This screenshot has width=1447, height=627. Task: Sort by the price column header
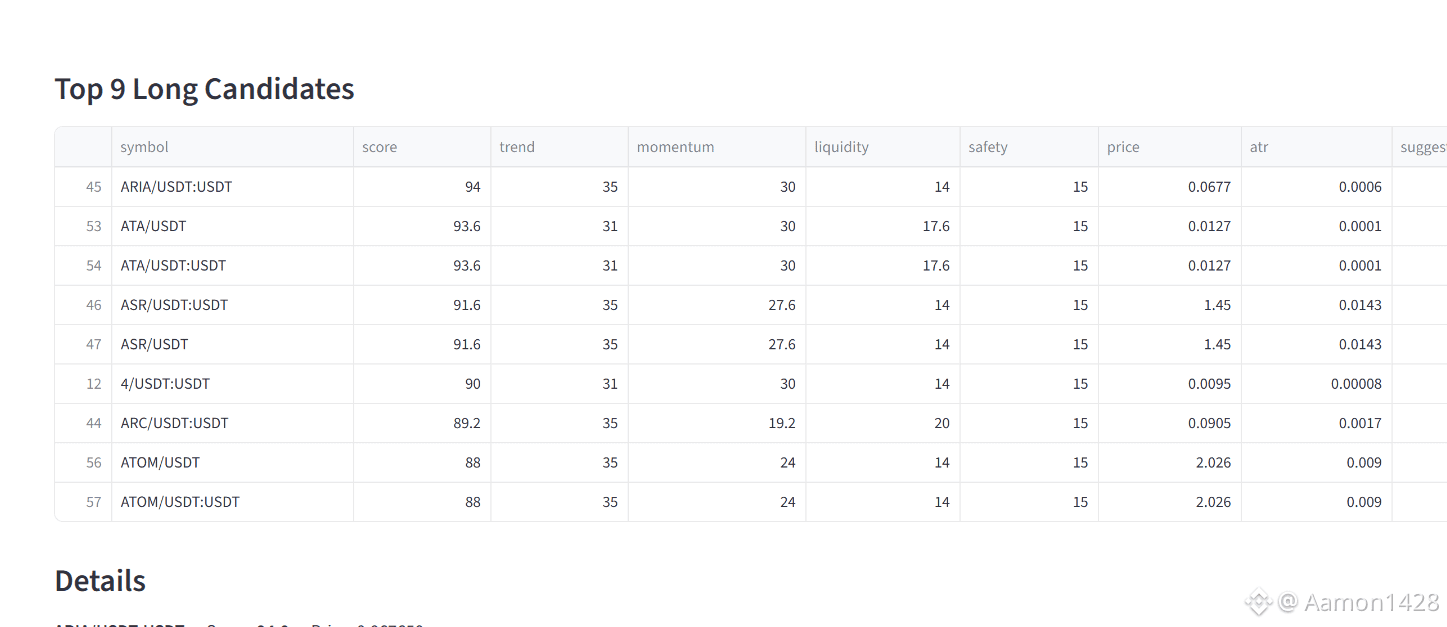tap(1123, 147)
